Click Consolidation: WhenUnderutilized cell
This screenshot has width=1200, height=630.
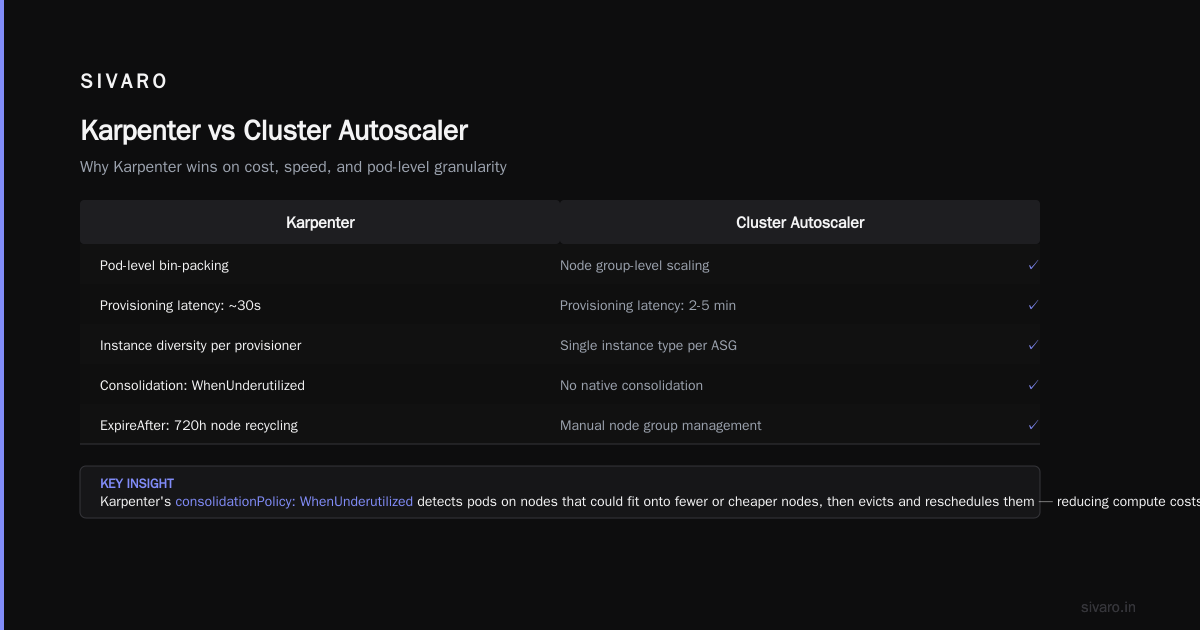pos(202,385)
